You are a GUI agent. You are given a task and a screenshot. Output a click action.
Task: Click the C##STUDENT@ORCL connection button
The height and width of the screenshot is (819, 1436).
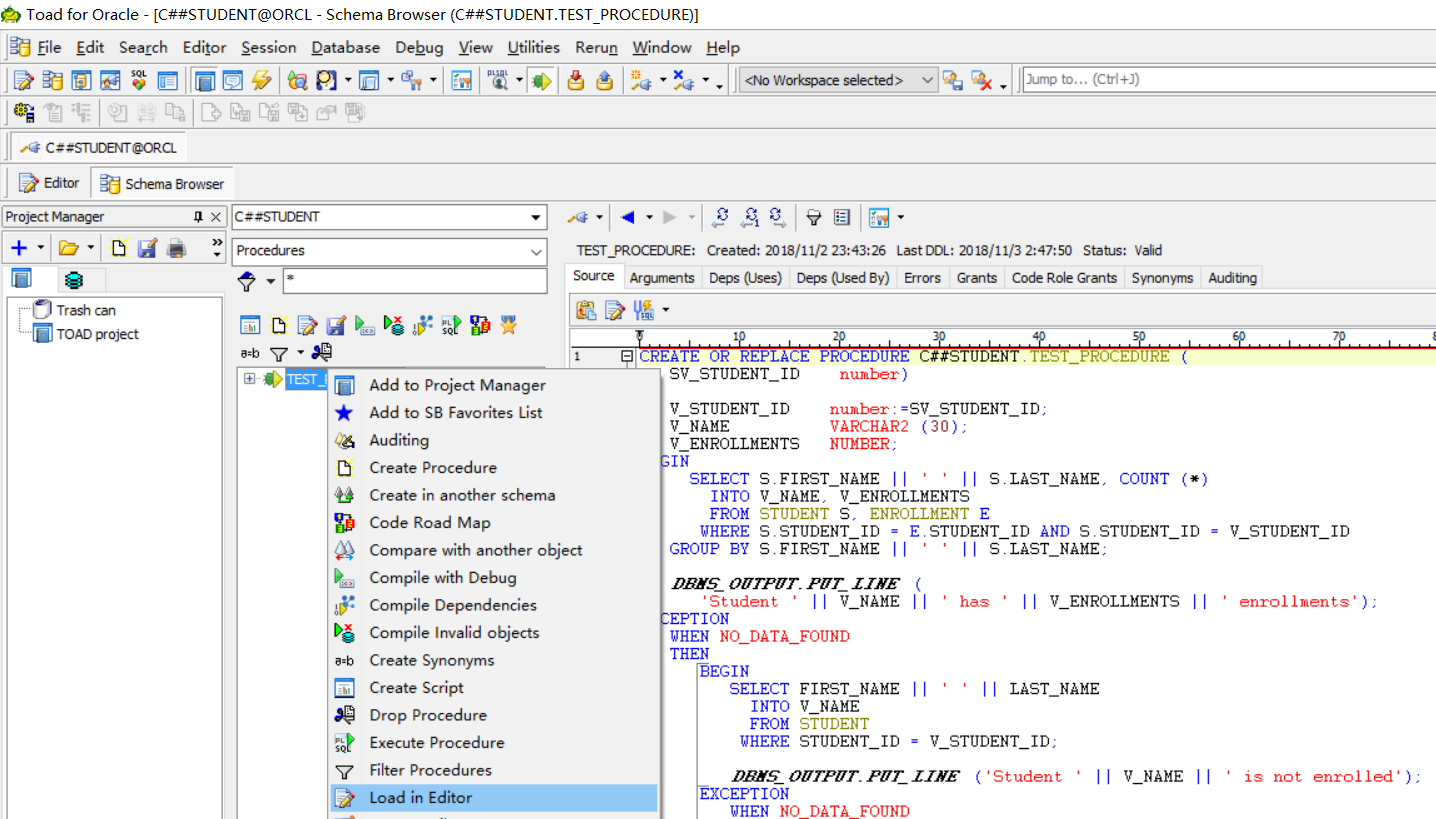(x=98, y=147)
